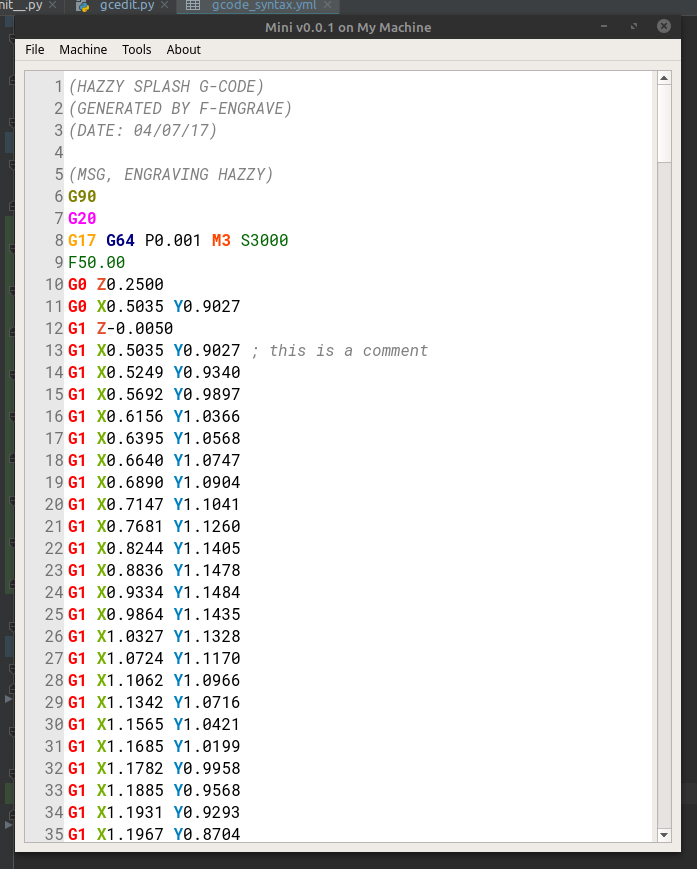Click X1.1062 on line 28

130,681
